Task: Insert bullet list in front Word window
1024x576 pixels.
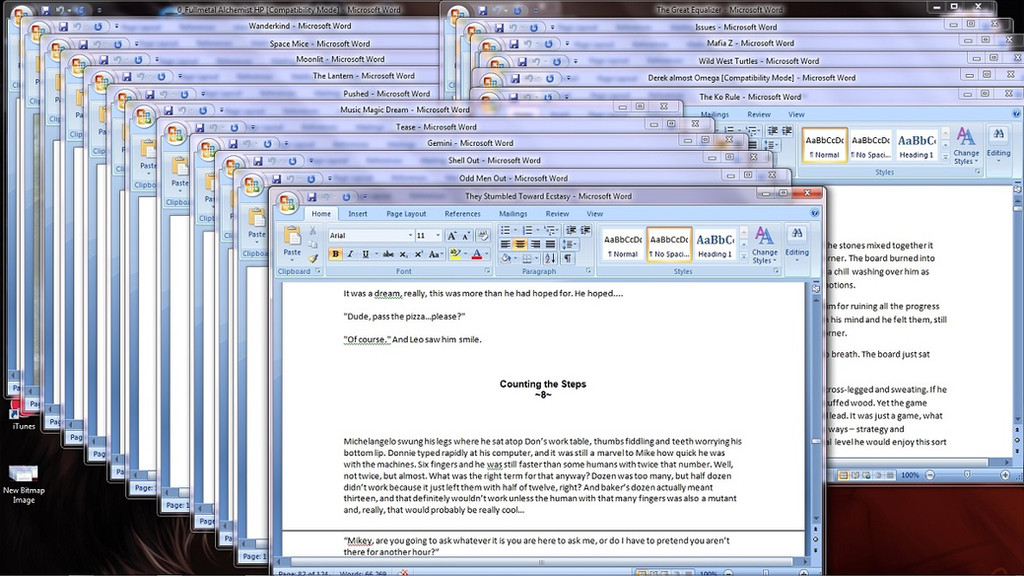Action: coord(505,230)
